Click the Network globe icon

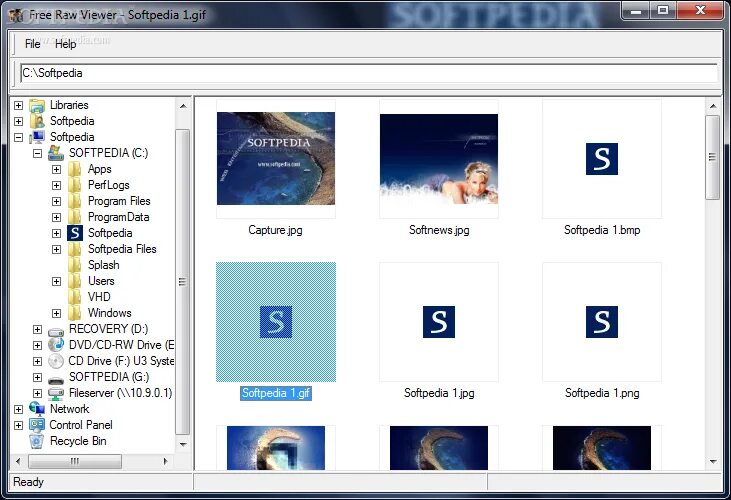37,409
